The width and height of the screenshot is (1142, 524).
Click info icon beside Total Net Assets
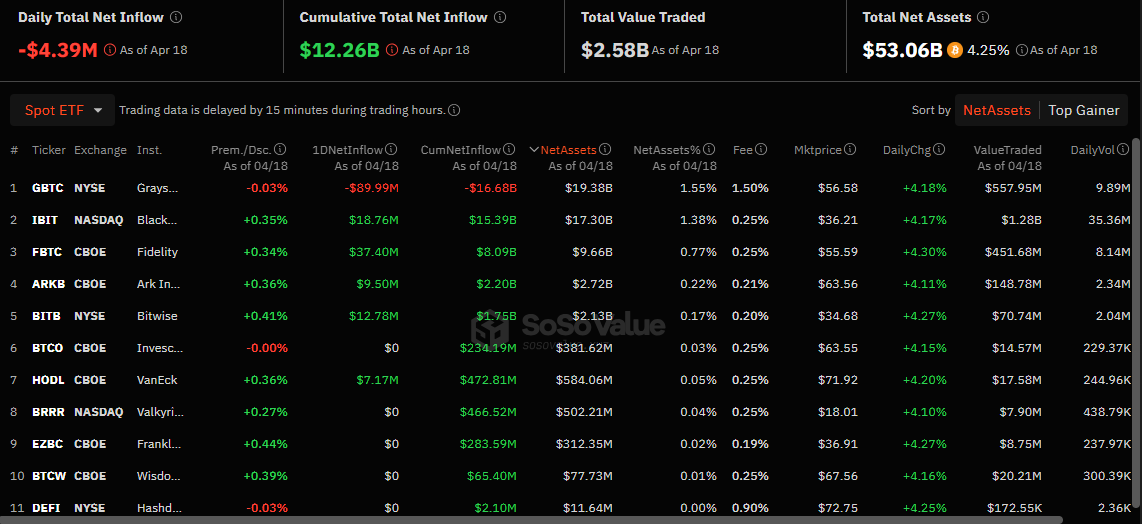(985, 17)
